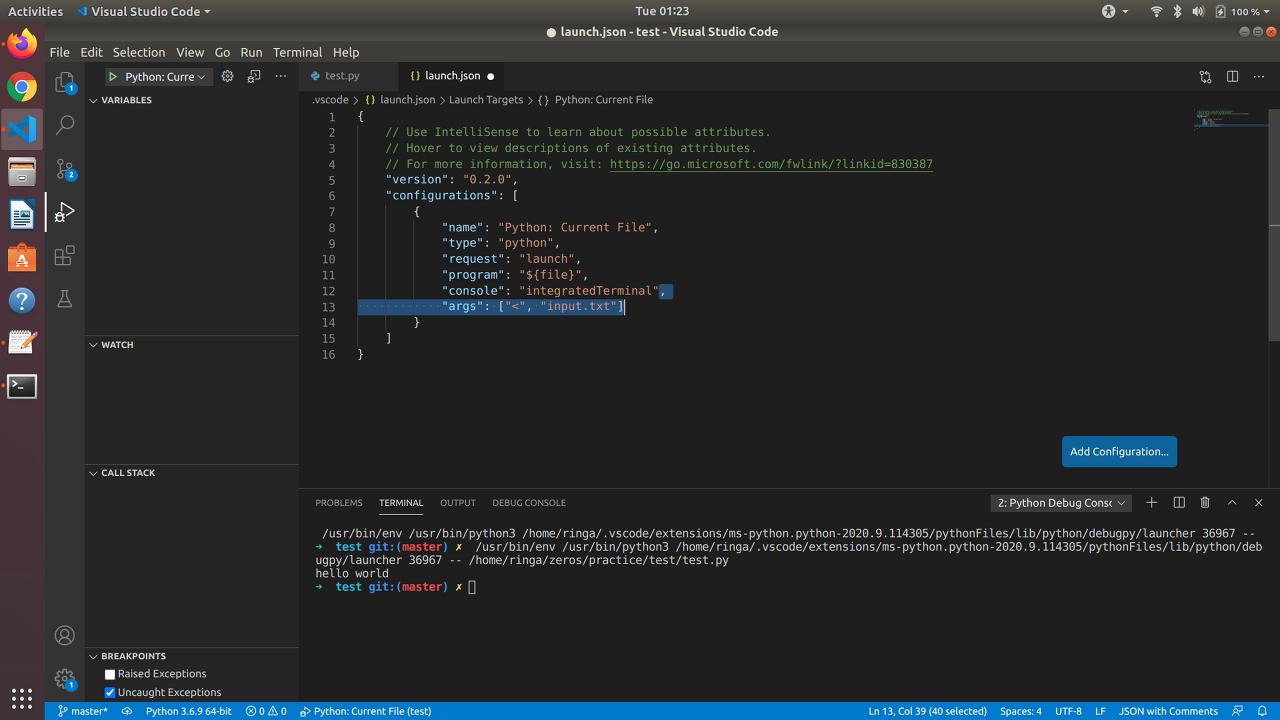Create a new terminal with plus icon
The image size is (1280, 720).
(x=1152, y=503)
